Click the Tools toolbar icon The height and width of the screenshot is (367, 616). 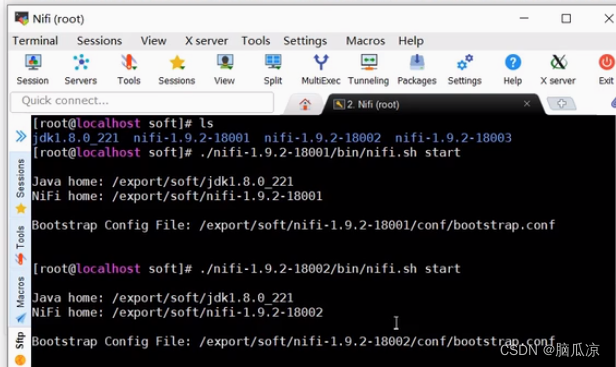coord(129,70)
